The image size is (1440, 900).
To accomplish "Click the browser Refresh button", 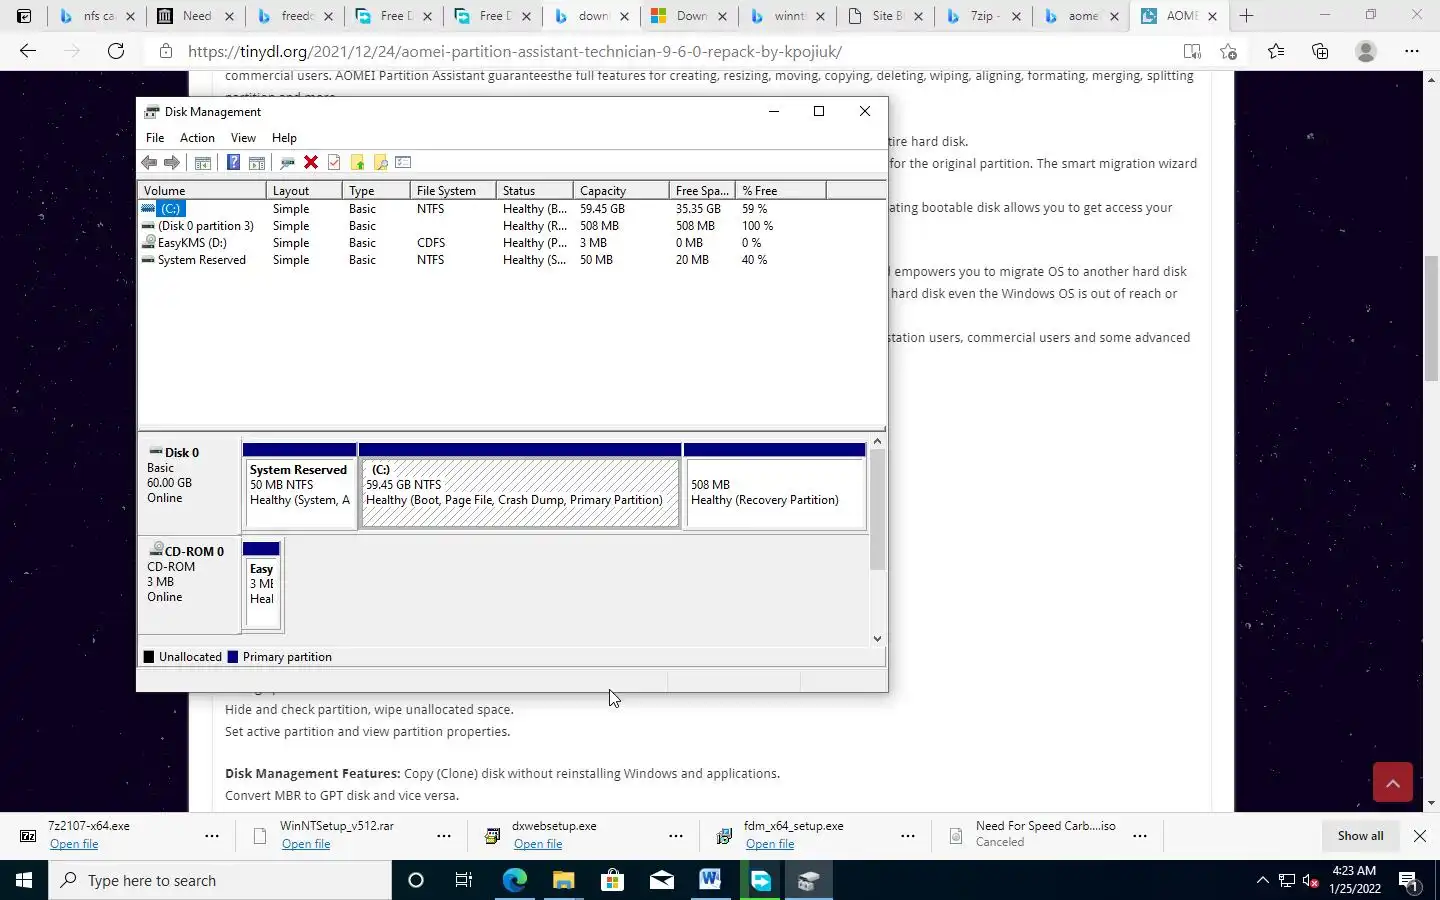I will point(116,51).
